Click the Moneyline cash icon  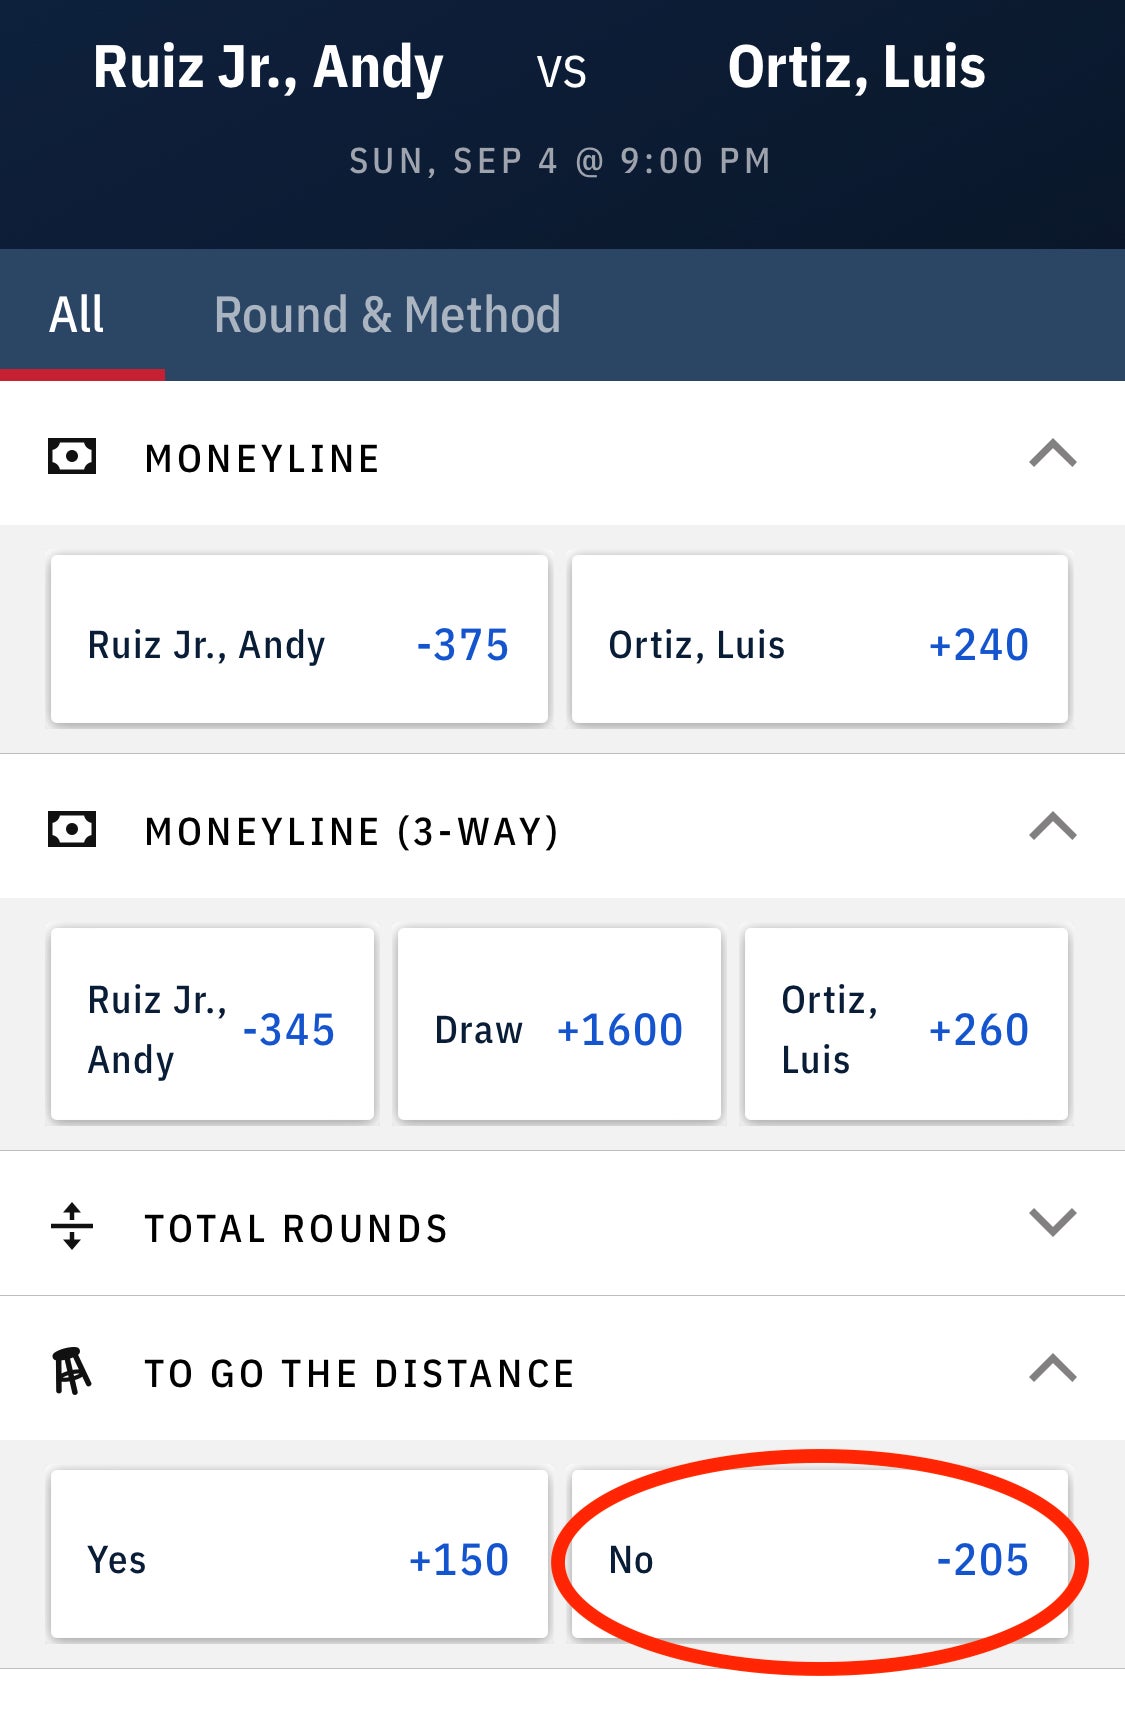(72, 457)
